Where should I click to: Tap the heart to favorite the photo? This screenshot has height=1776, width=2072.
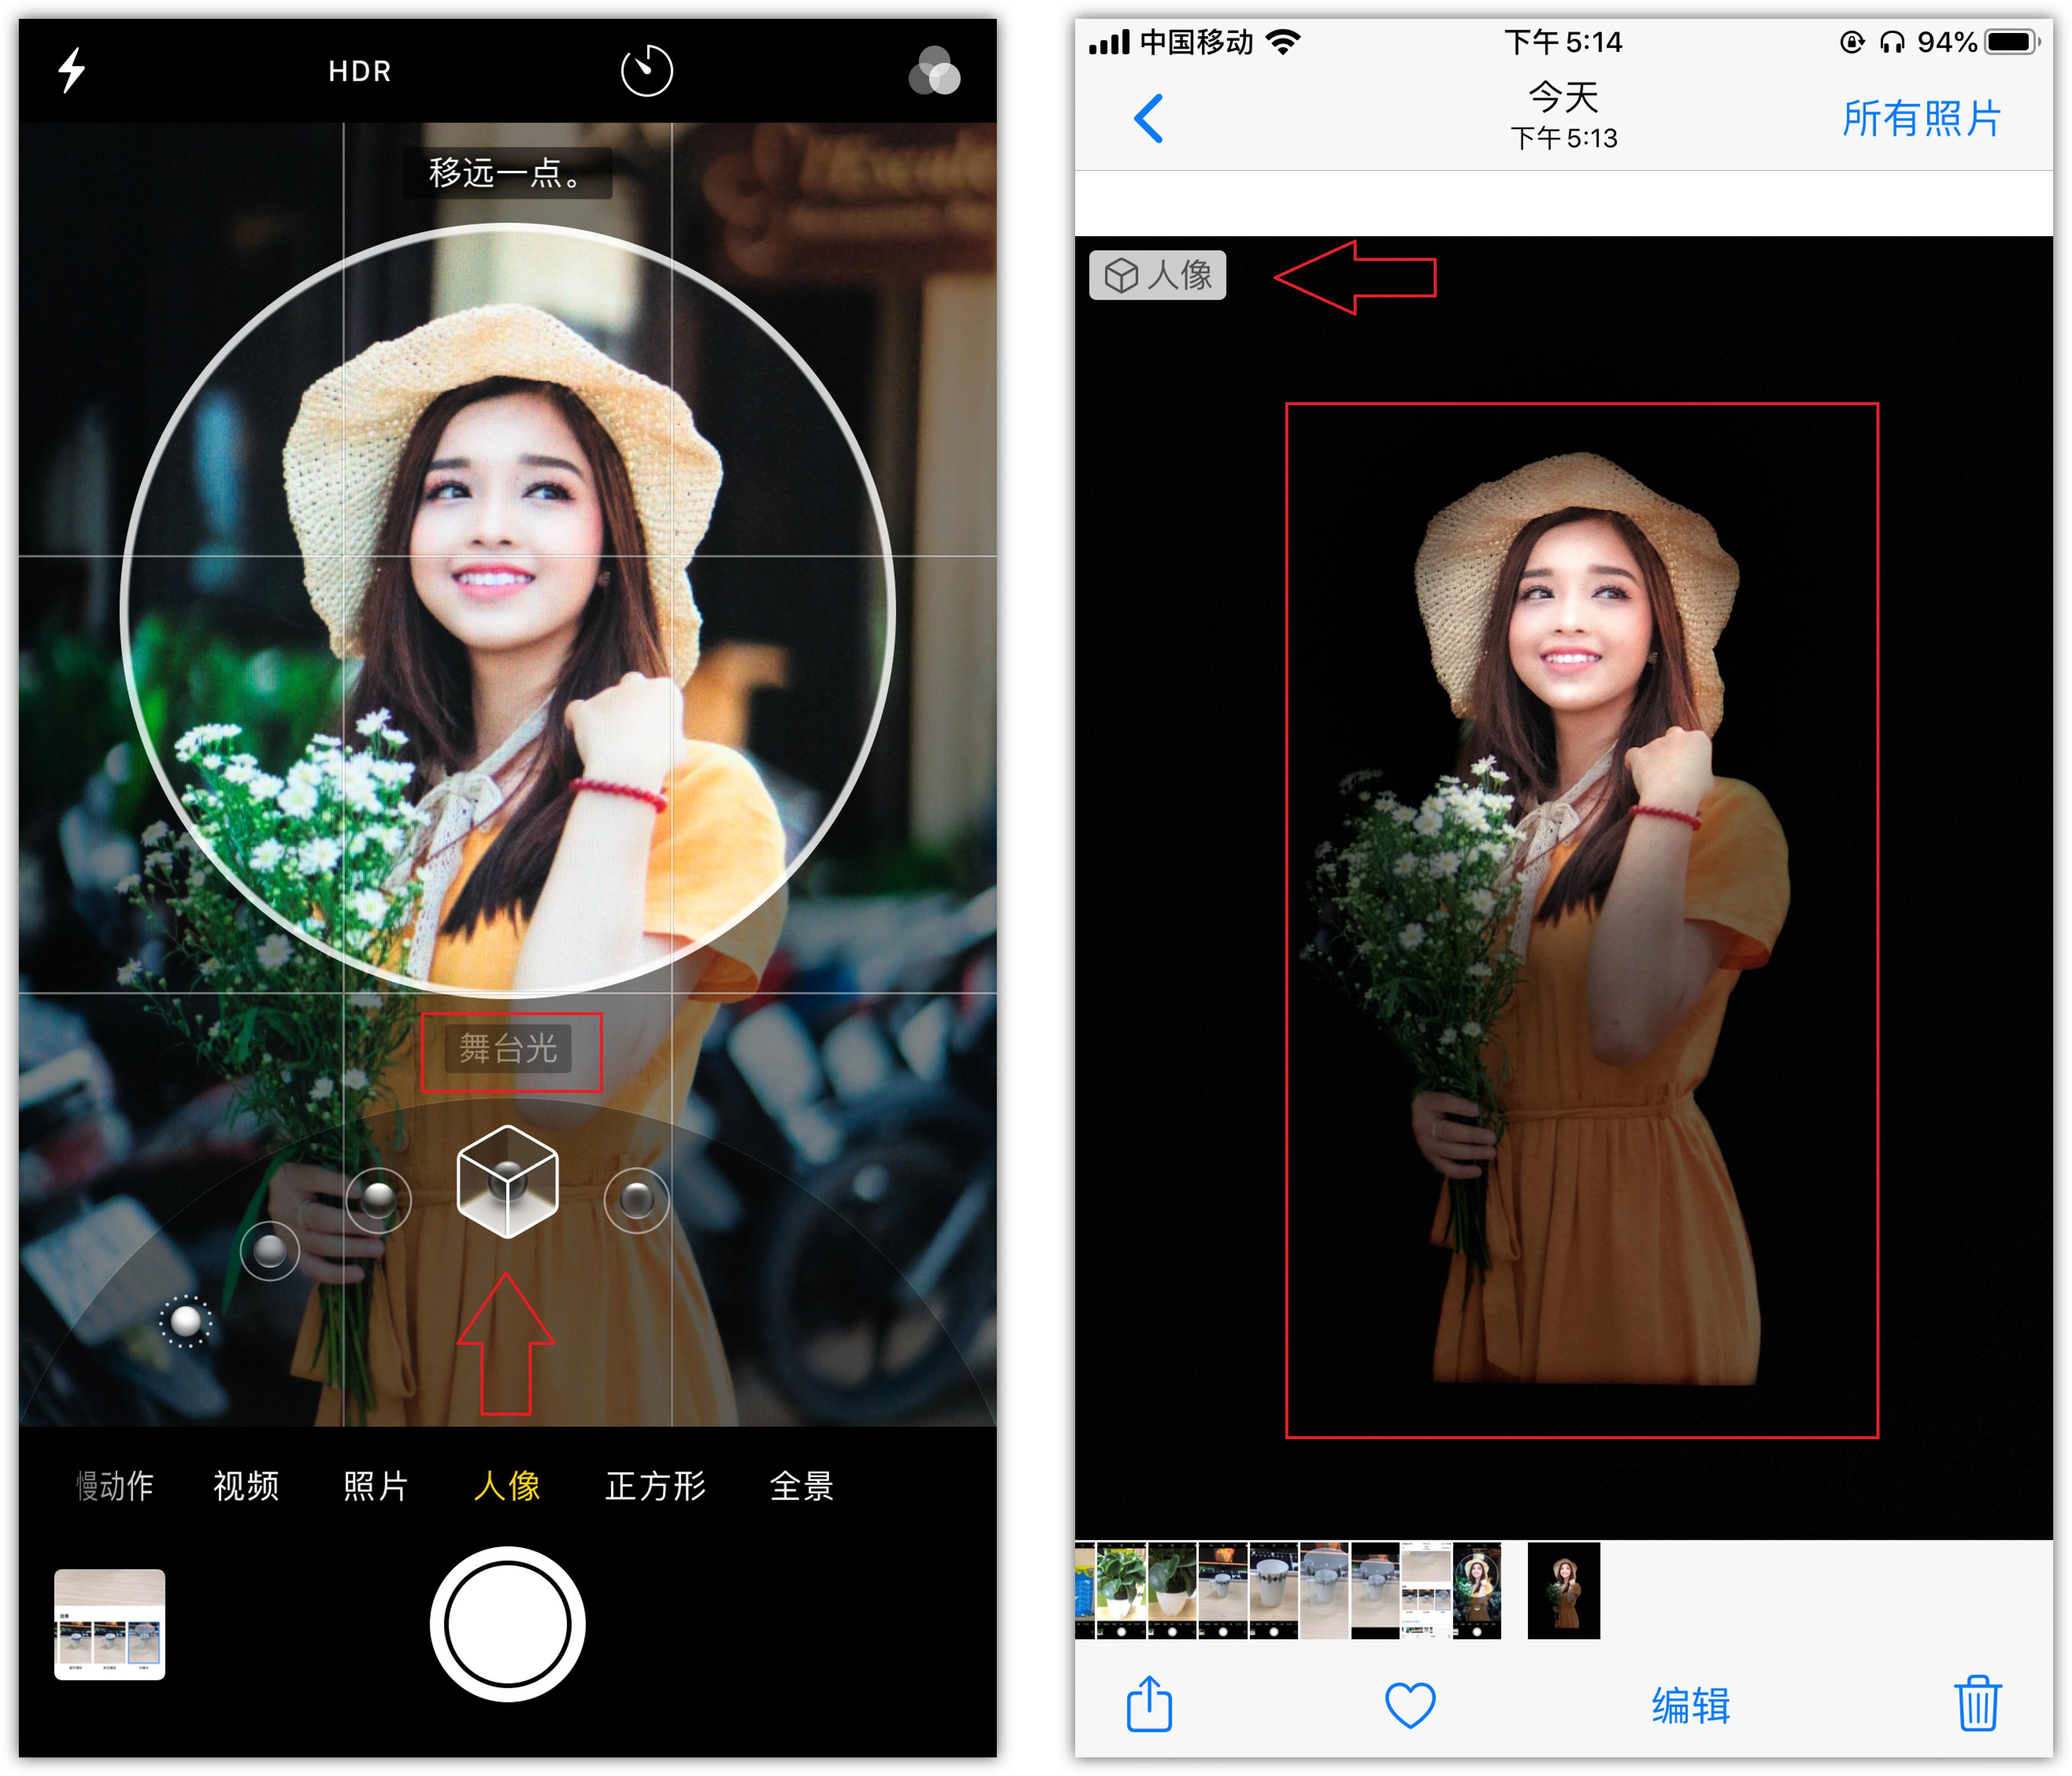(1408, 1705)
